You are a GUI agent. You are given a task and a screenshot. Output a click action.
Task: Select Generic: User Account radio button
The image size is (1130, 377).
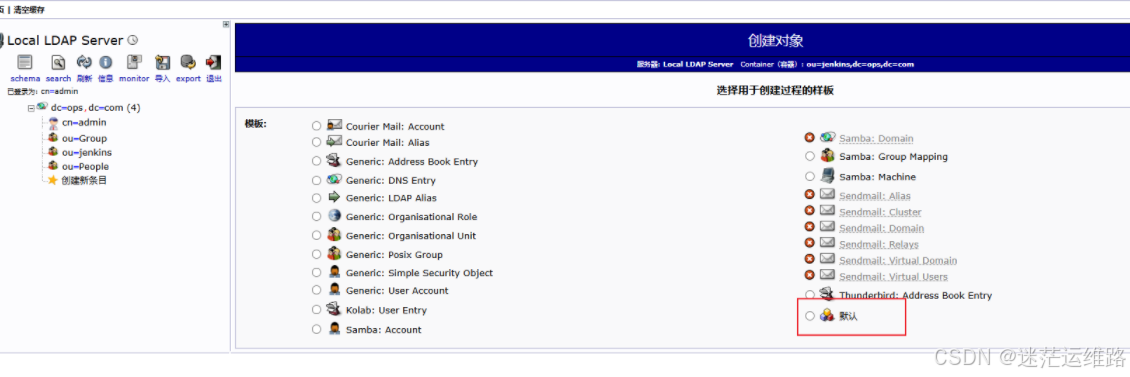pyautogui.click(x=316, y=290)
